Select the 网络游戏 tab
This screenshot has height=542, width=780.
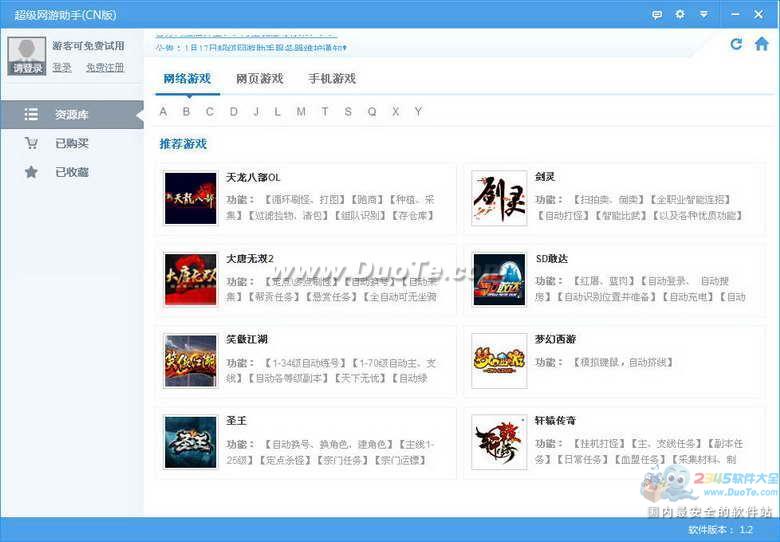[x=187, y=79]
